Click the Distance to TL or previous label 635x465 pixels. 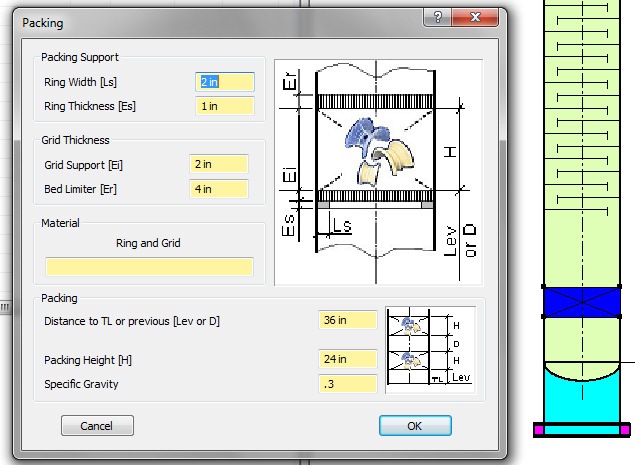click(x=132, y=321)
